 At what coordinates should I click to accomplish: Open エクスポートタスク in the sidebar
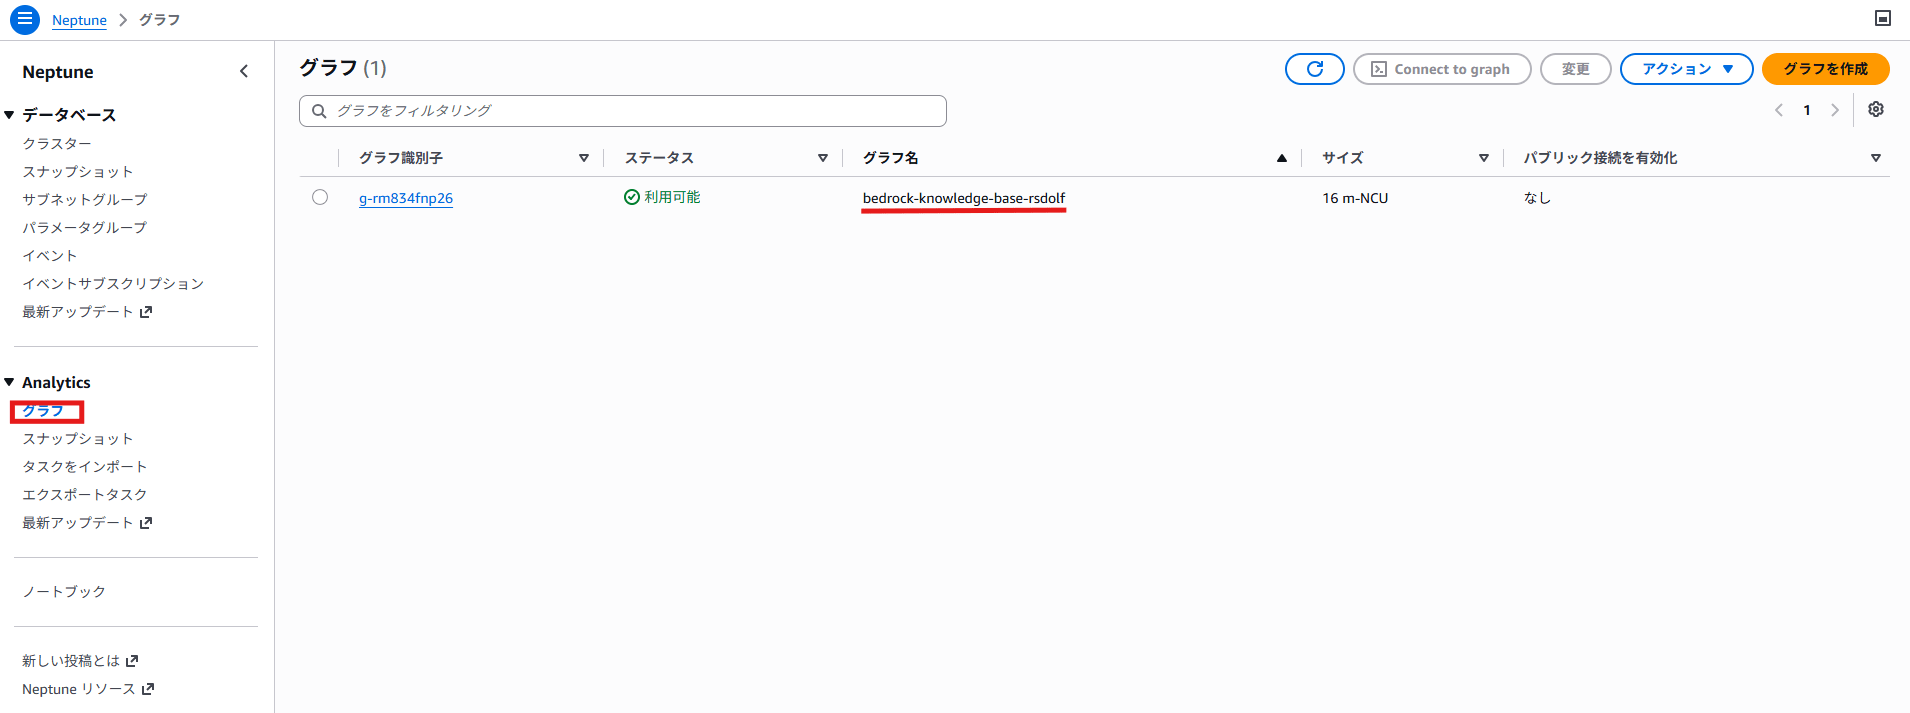click(x=85, y=495)
